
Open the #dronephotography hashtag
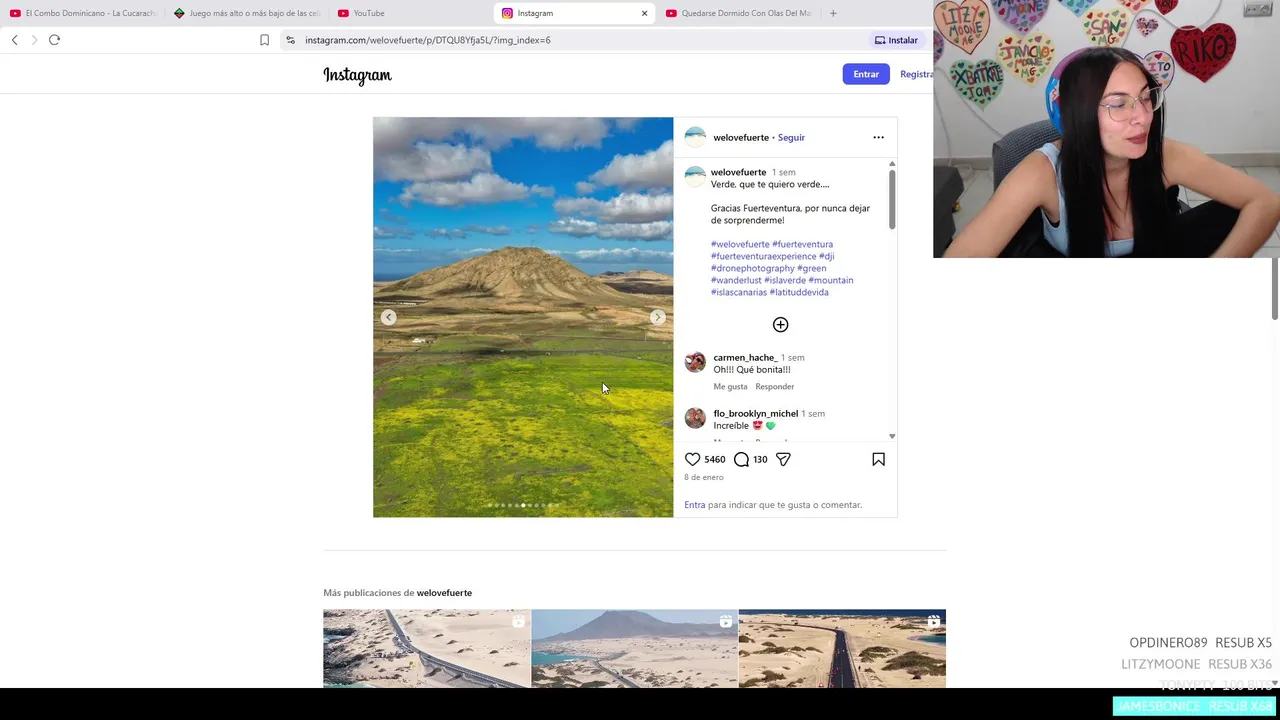[x=752, y=268]
